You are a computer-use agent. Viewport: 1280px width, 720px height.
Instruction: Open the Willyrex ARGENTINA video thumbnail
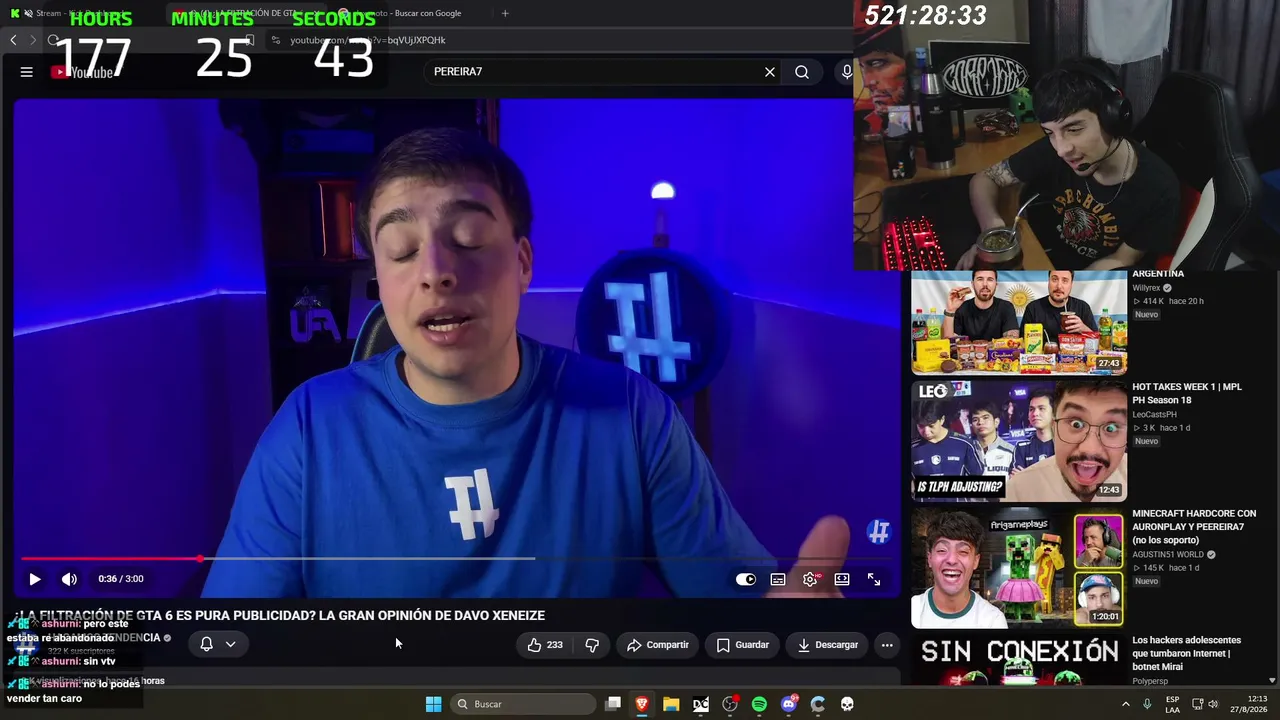1019,322
